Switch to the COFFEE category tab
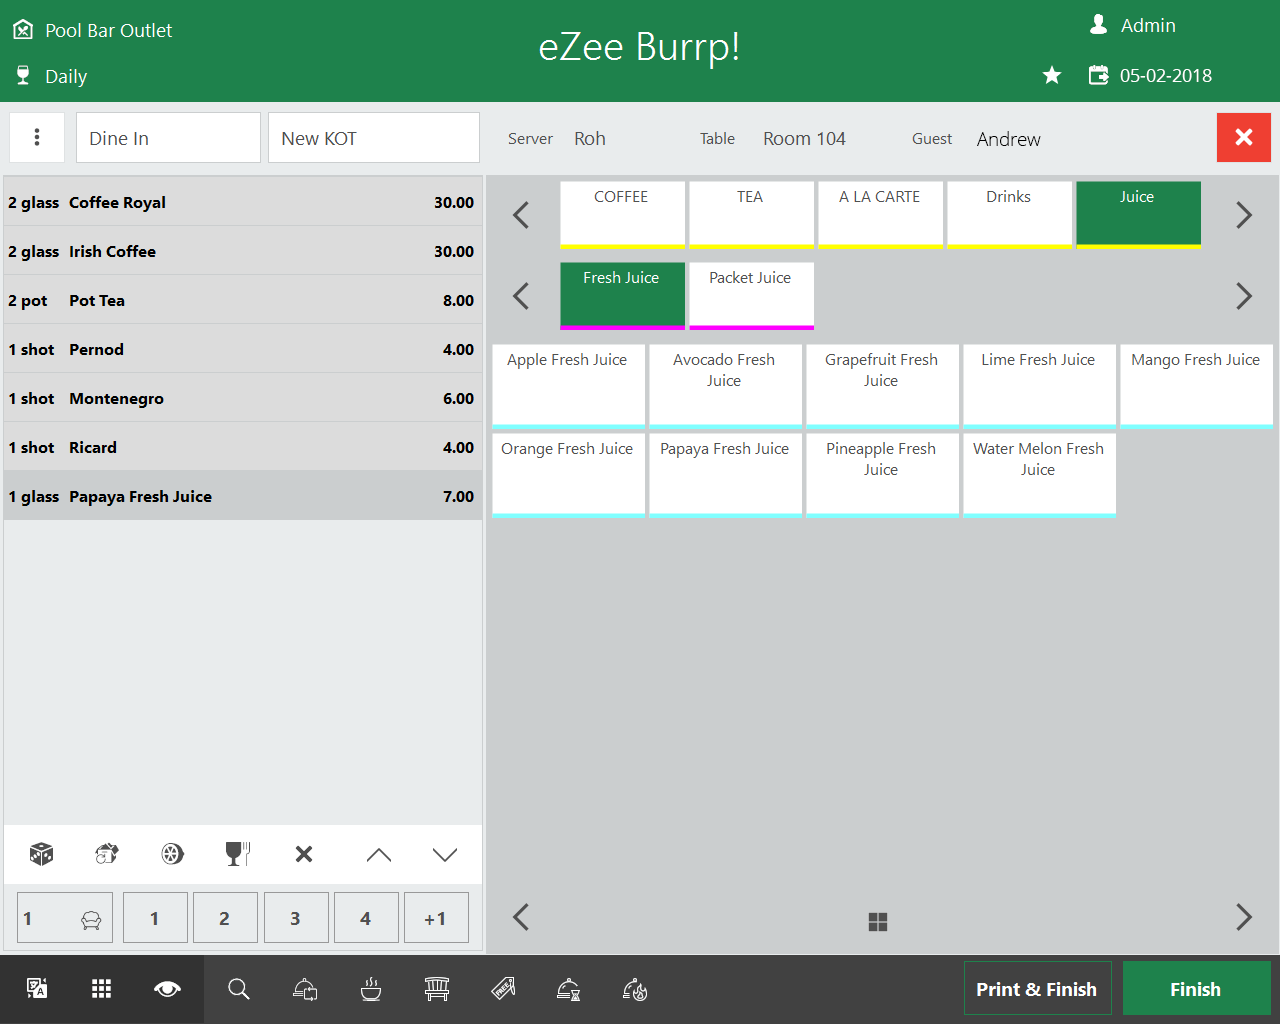Screen dimensions: 1280x1024 (622, 214)
